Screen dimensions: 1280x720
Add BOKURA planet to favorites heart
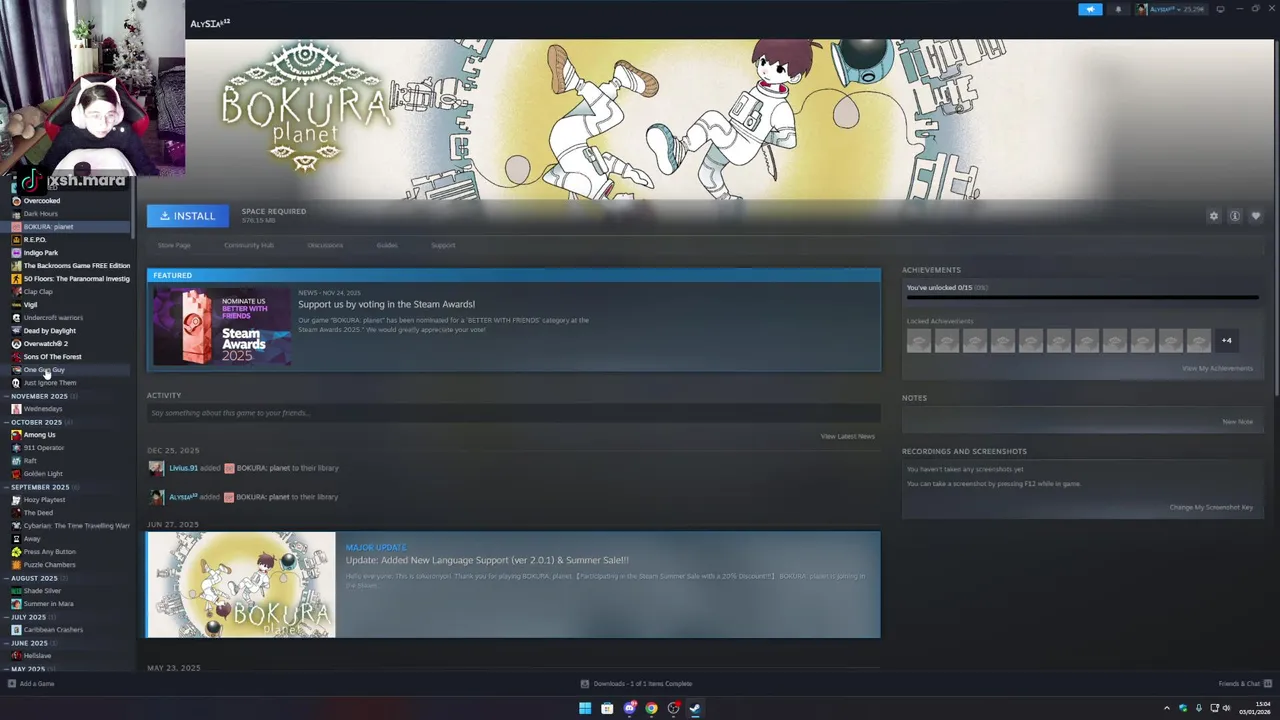tap(1256, 216)
